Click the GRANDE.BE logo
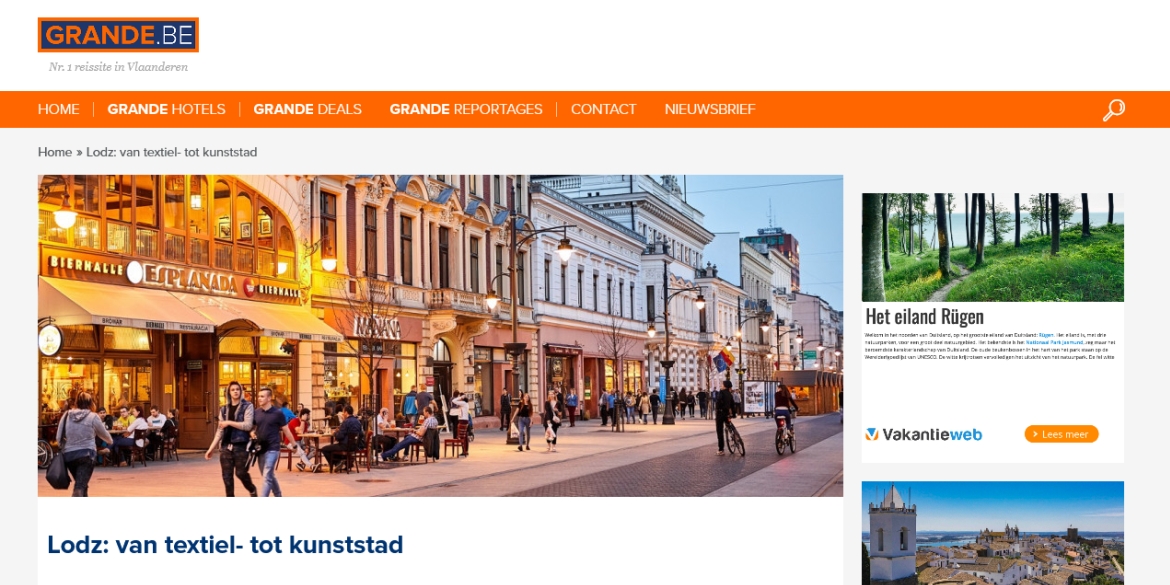This screenshot has width=1170, height=585. point(118,35)
